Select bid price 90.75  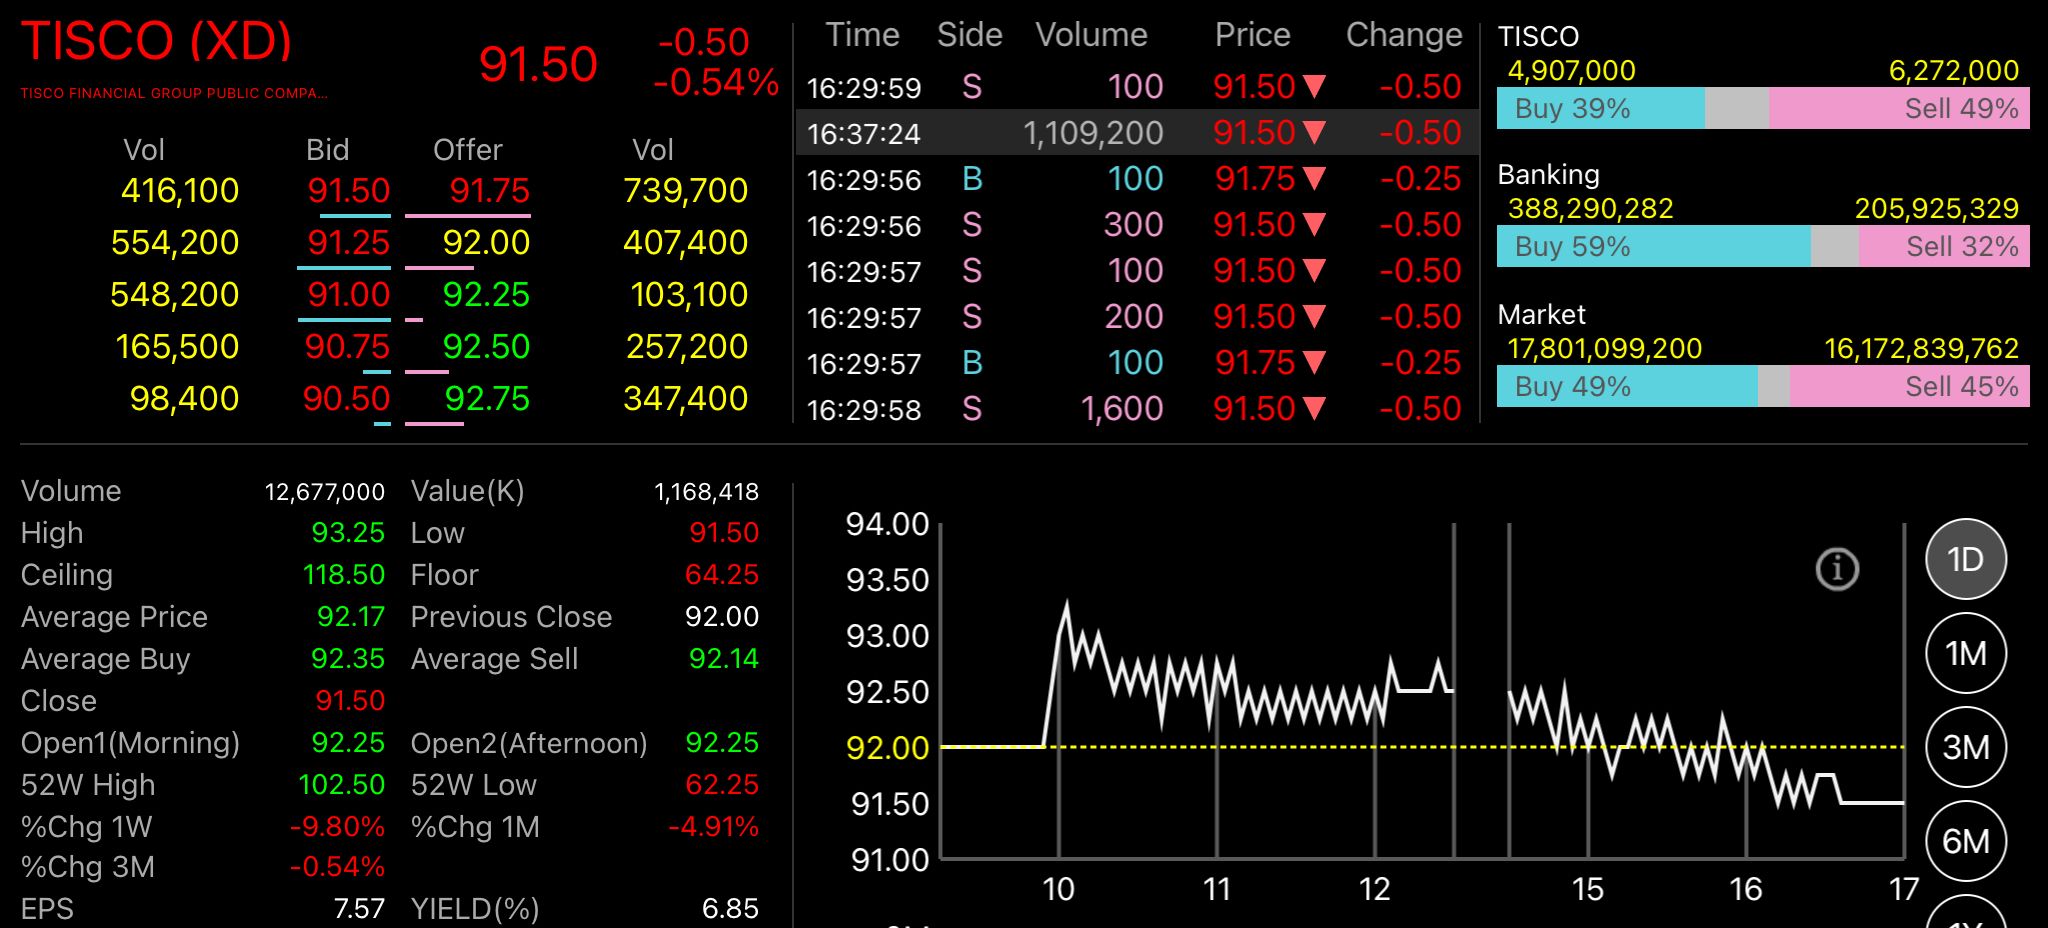click(347, 346)
